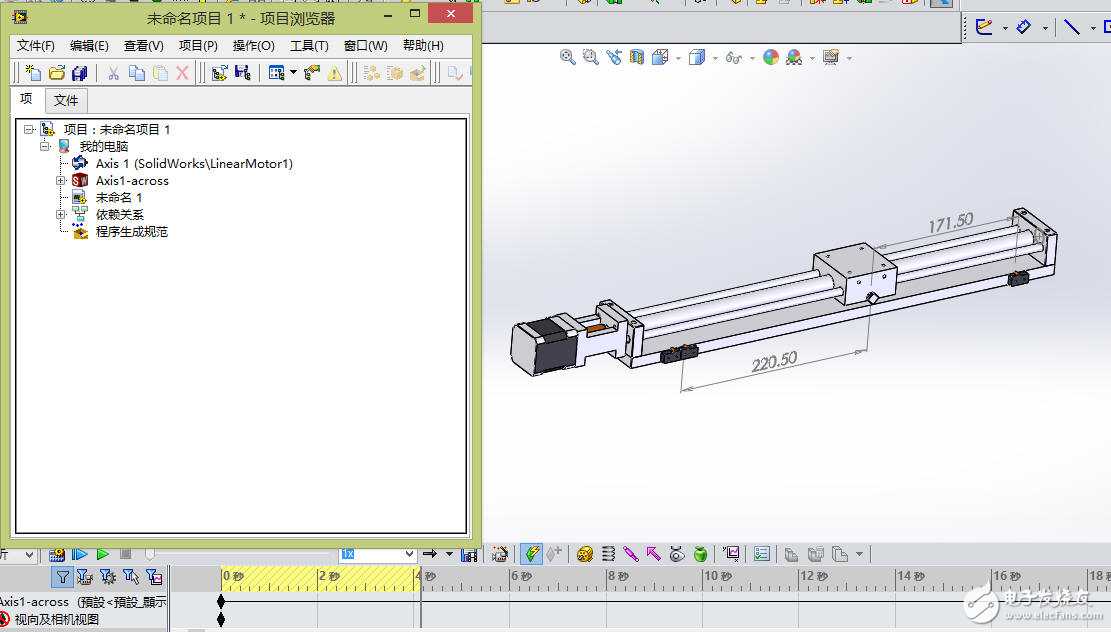
Task: Click the Edit Appearance color ball icon
Action: (x=770, y=58)
